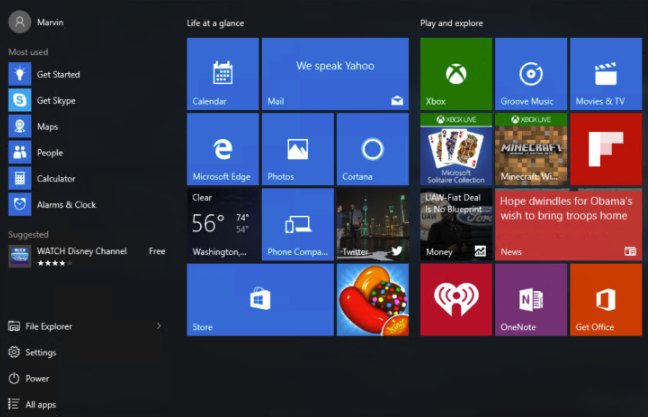Open Maps from most used list
Viewport: 648px width, 417px height.
(87, 126)
